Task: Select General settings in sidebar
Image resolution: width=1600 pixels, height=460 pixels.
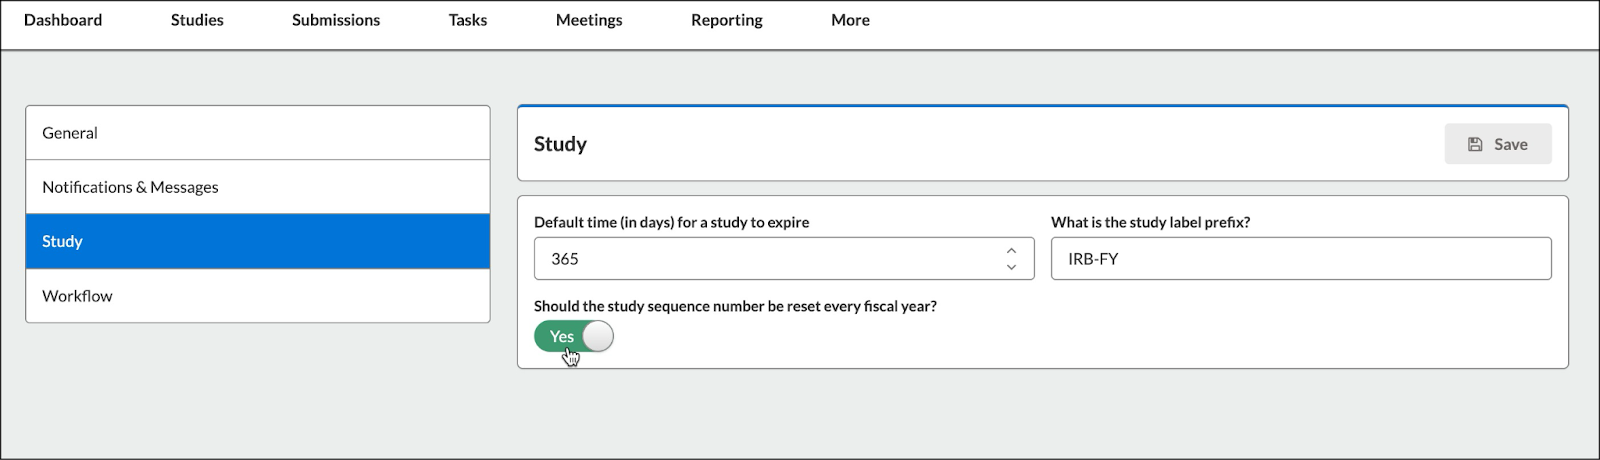Action: pyautogui.click(x=258, y=133)
